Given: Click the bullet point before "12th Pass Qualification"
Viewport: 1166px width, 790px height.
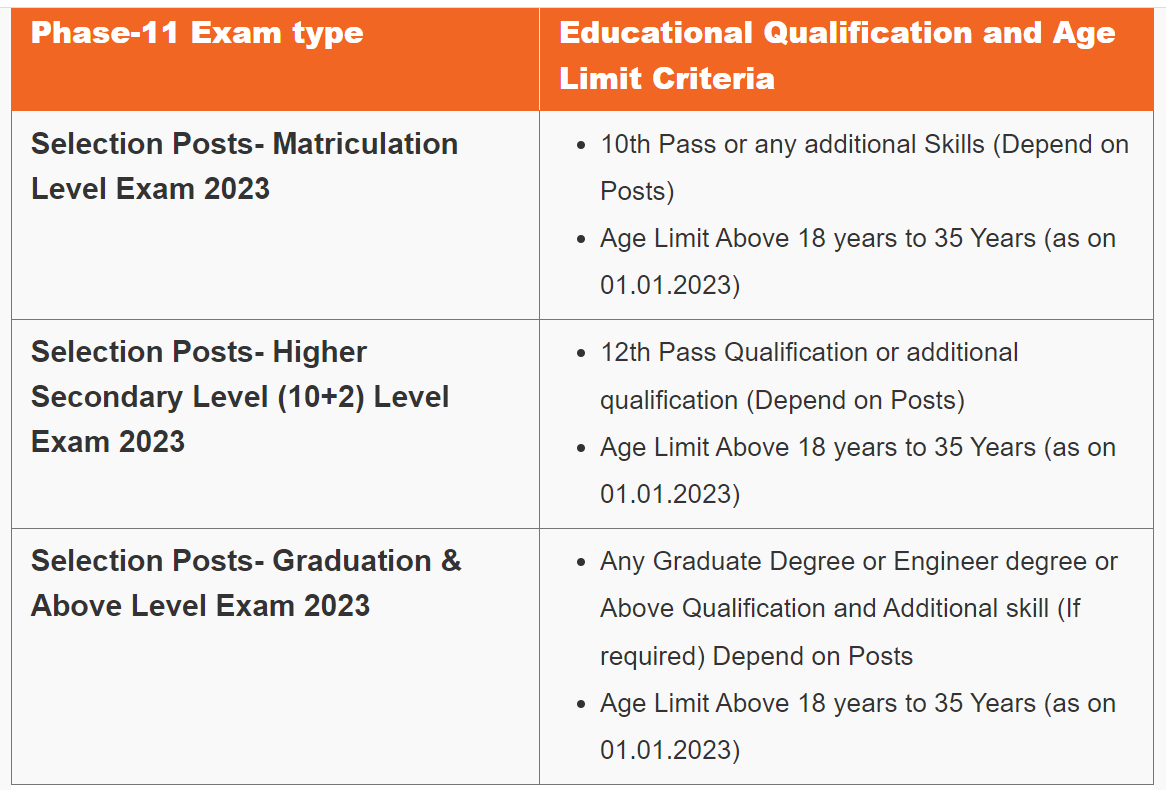Looking at the screenshot, I should point(582,355).
